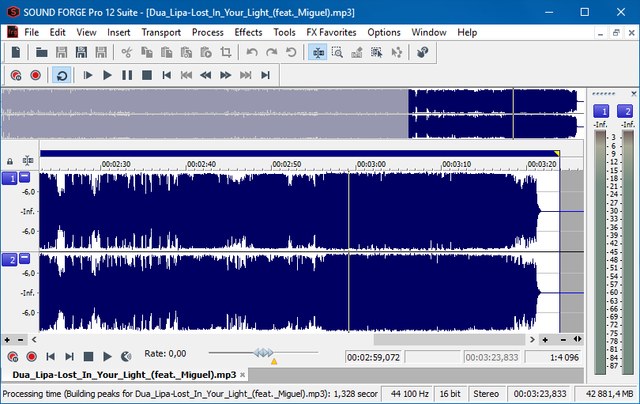Click the overview waveform bar at top
The width and height of the screenshot is (640, 404).
pyautogui.click(x=290, y=113)
